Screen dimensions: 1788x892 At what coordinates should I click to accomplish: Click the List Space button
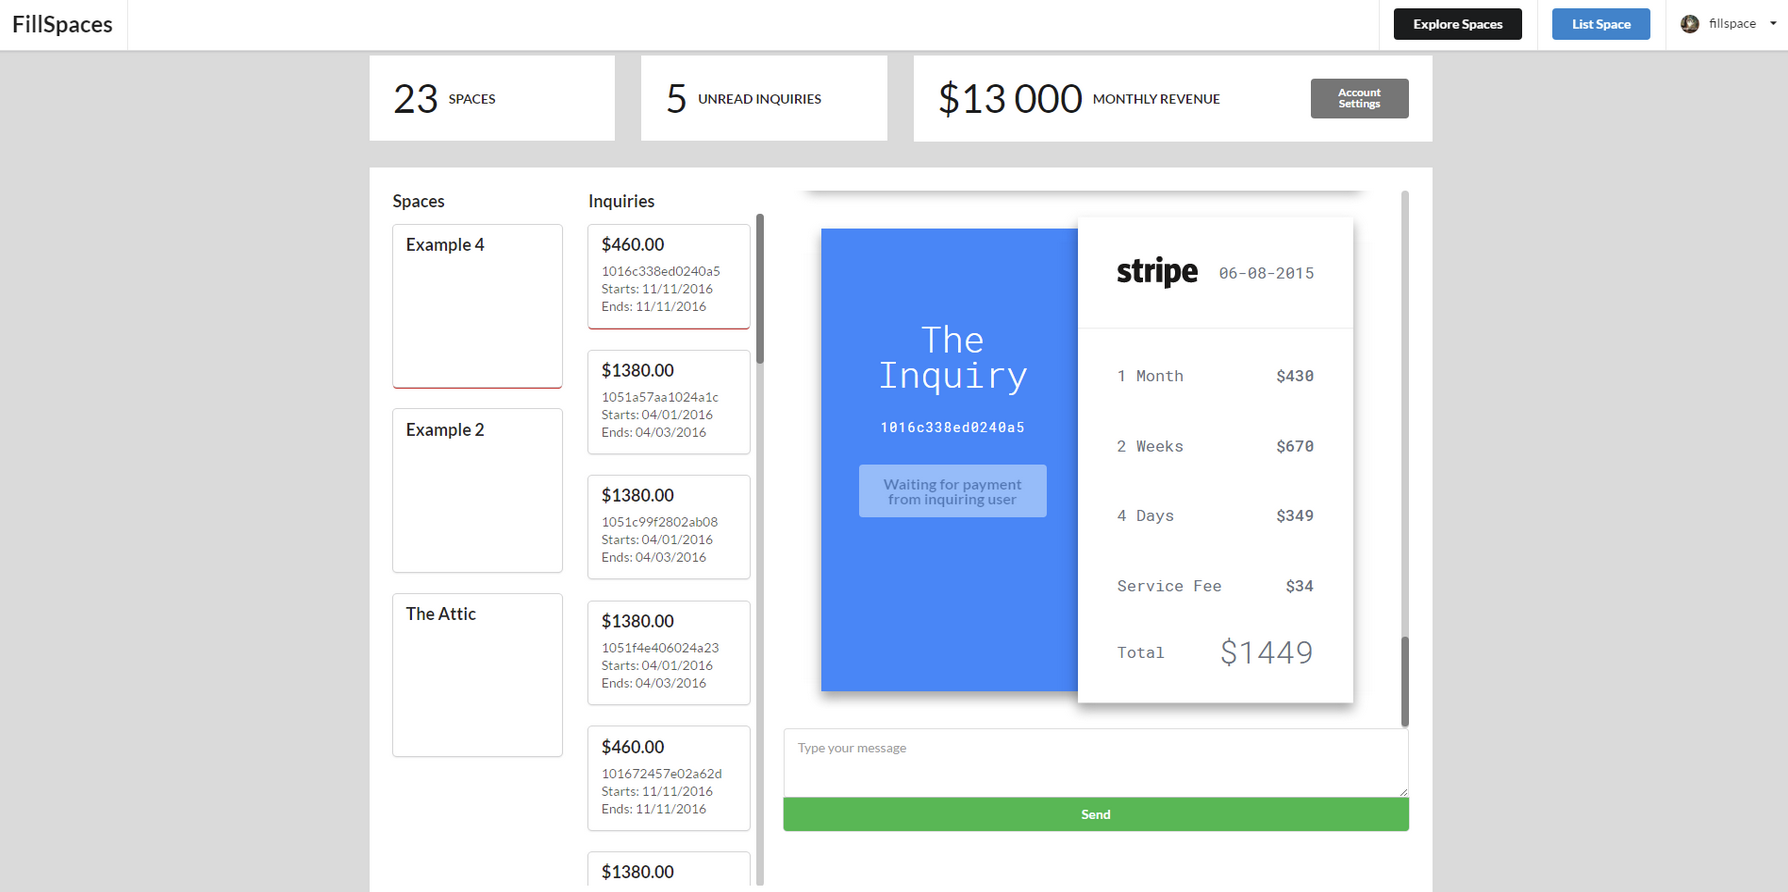(x=1600, y=23)
